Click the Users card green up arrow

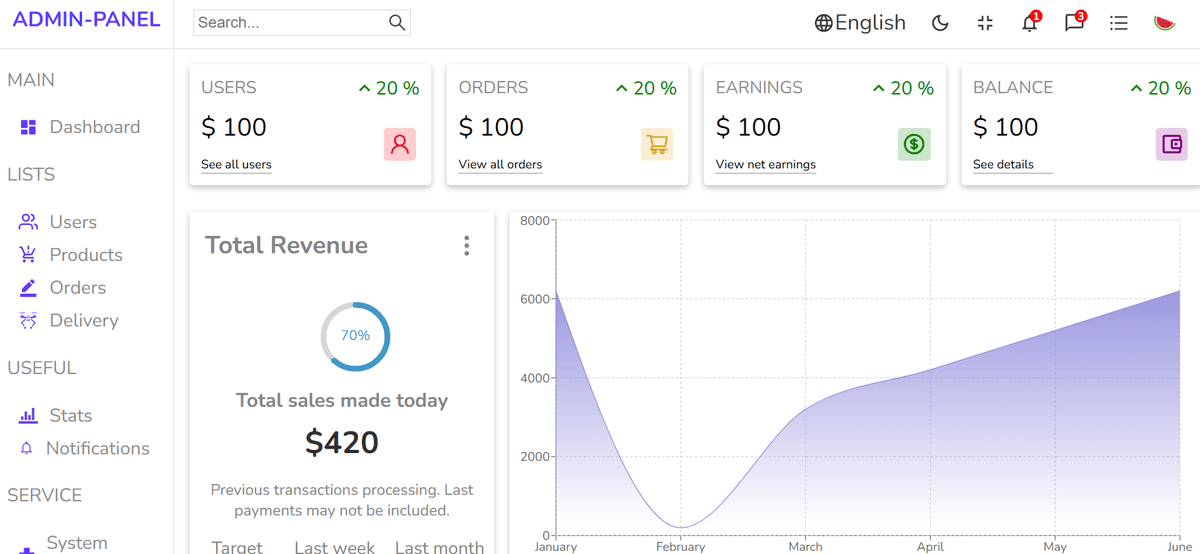tap(365, 89)
